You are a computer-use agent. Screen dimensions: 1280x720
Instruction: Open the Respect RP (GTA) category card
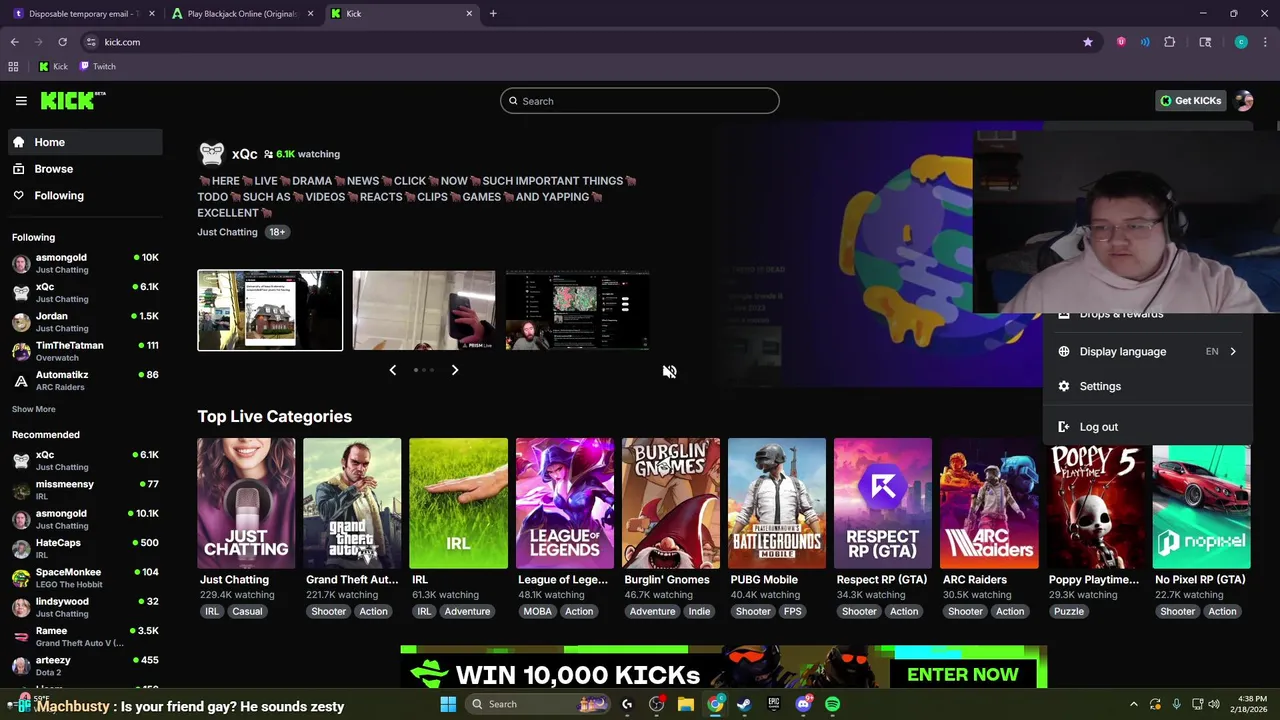pyautogui.click(x=883, y=503)
